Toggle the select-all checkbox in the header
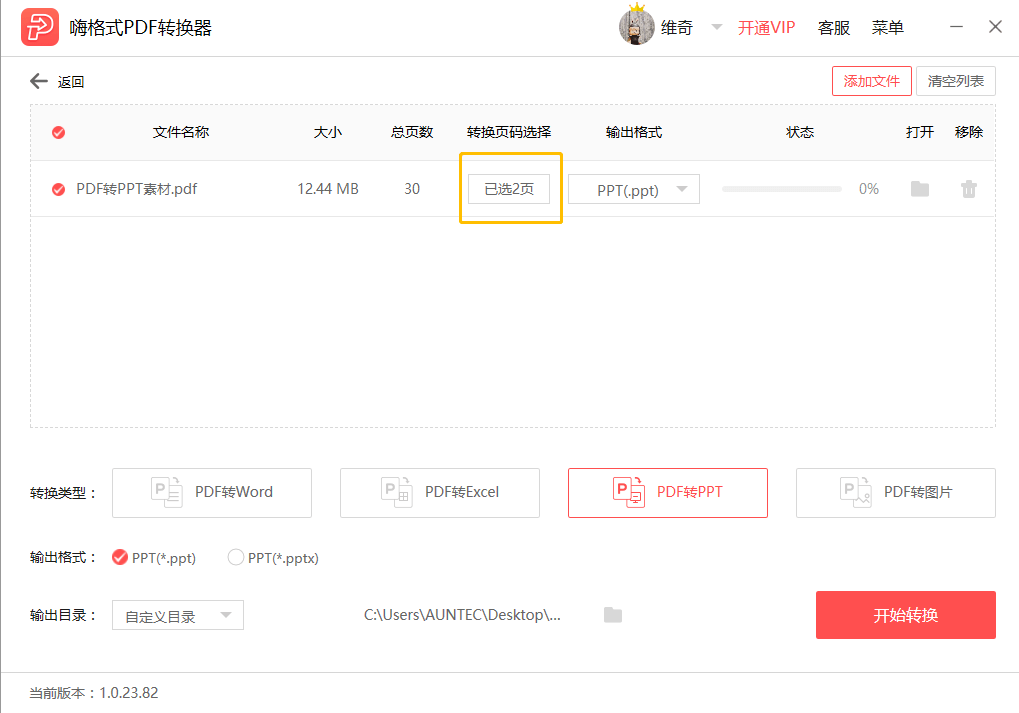 click(x=58, y=133)
